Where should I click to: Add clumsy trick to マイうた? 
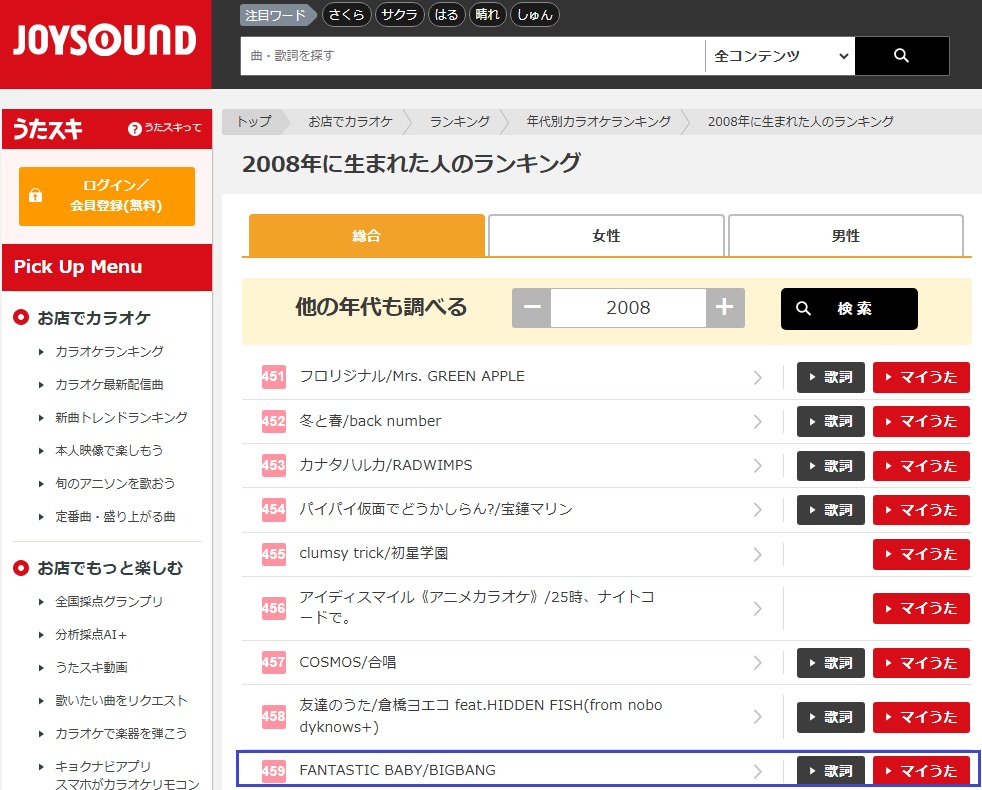(921, 554)
